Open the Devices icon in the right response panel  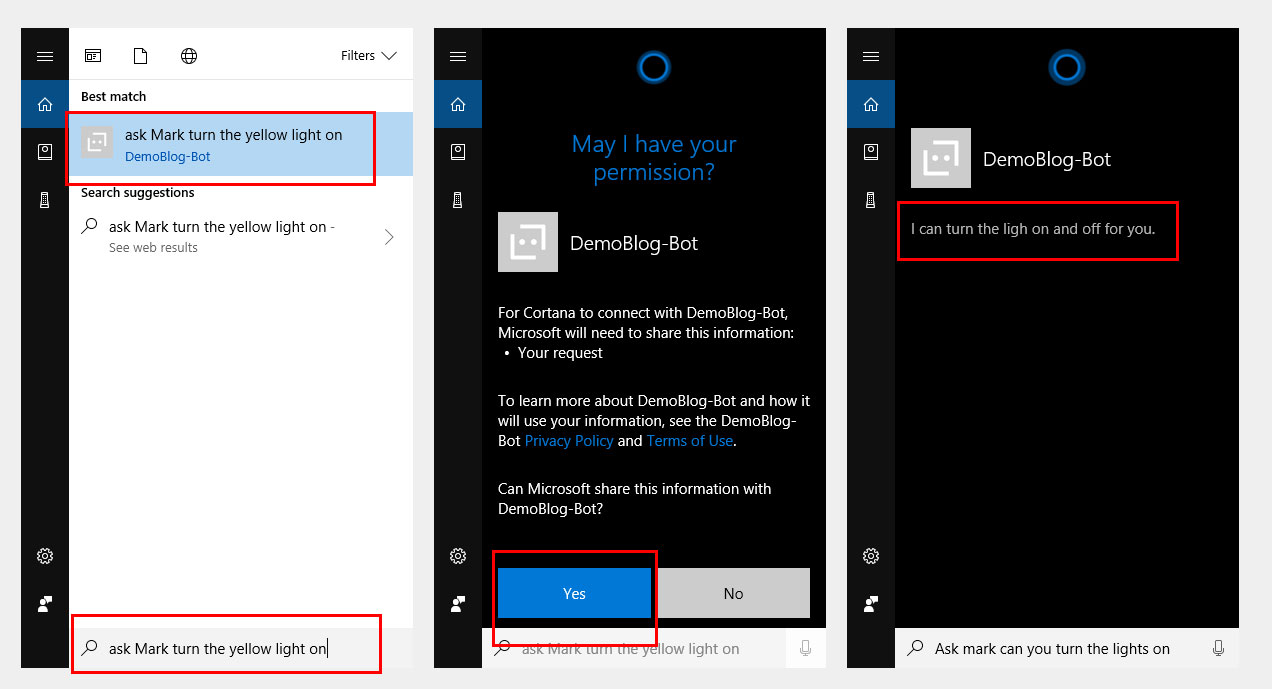pos(871,200)
